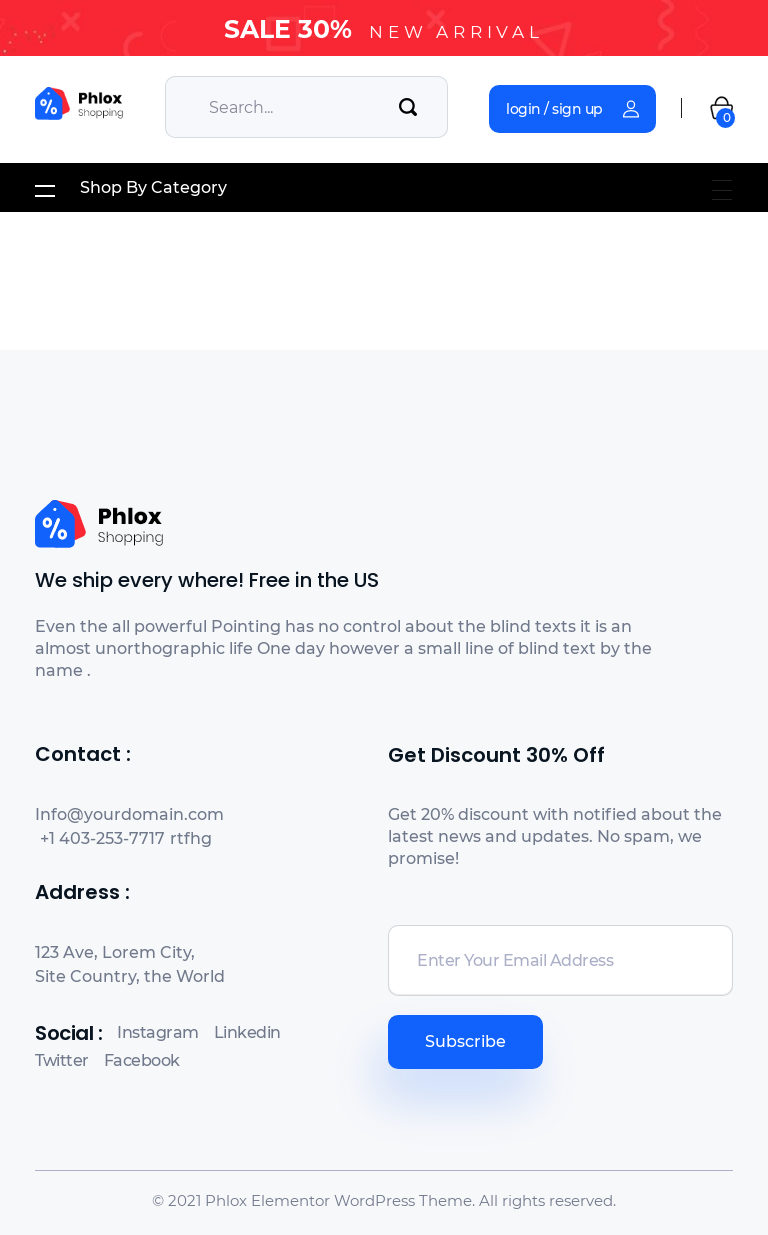
Task: Click the cart item count badge
Action: click(x=726, y=118)
